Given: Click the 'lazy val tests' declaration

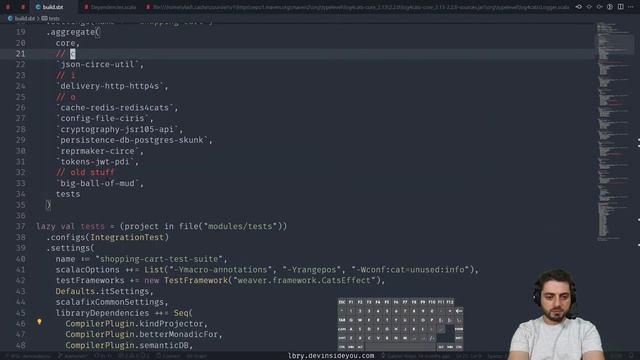Looking at the screenshot, I should pos(70,226).
